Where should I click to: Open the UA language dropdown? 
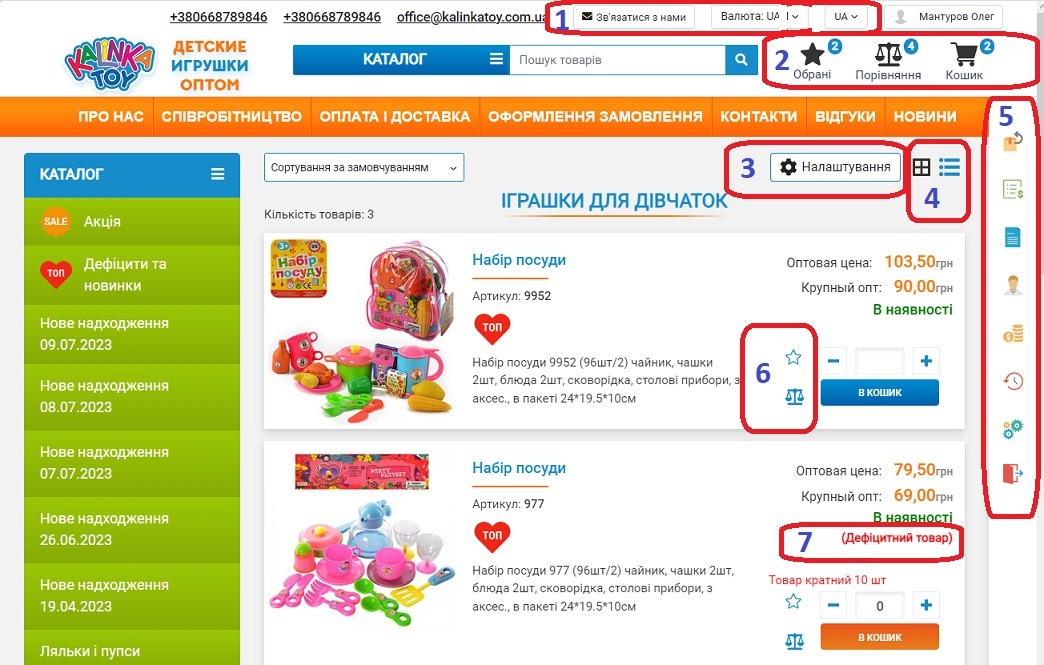846,17
